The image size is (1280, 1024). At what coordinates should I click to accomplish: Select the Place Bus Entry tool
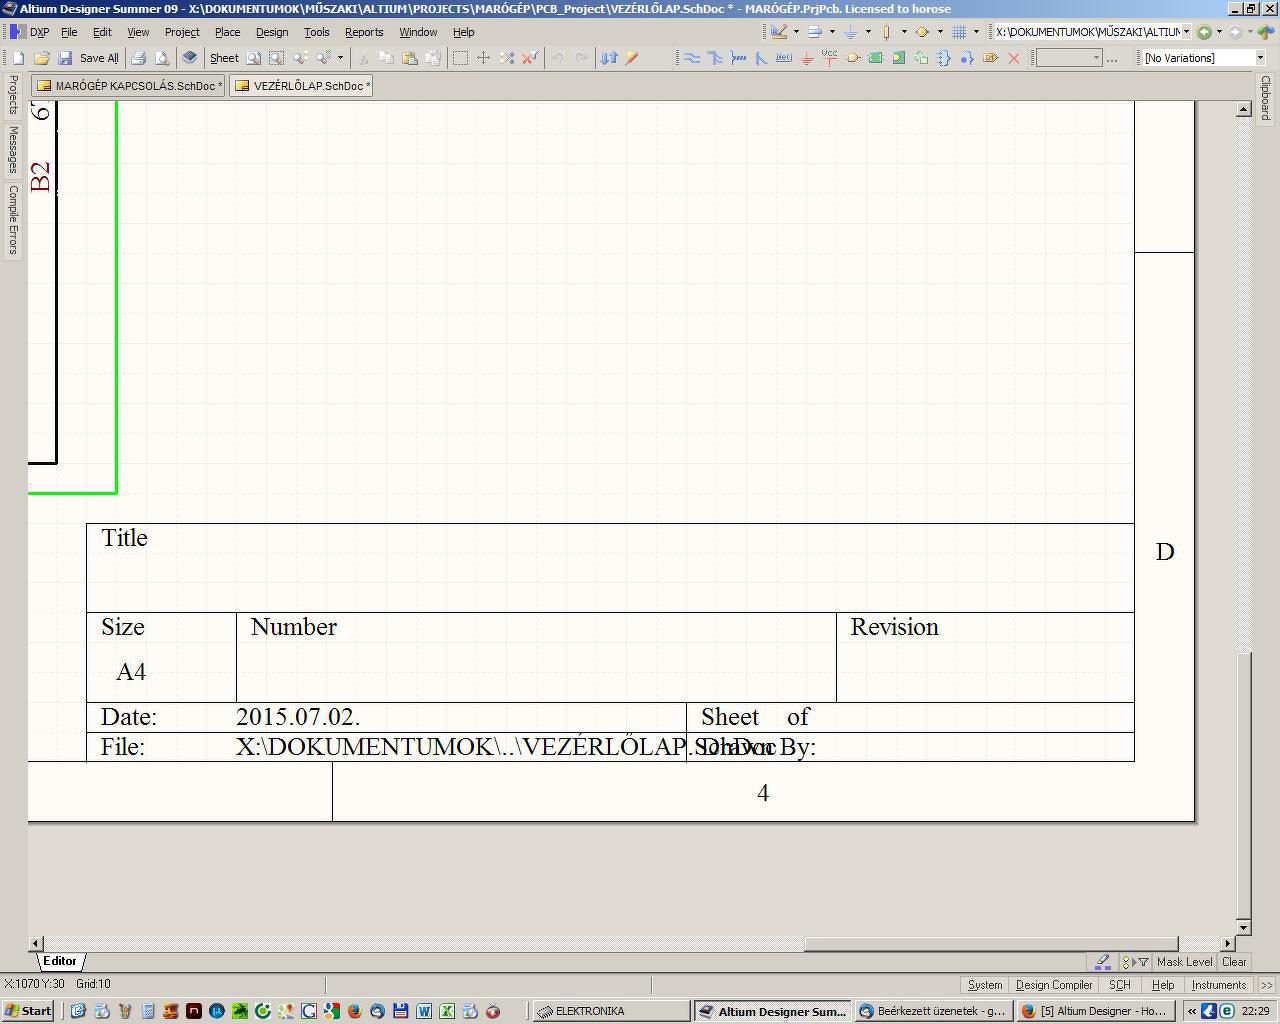pos(761,58)
